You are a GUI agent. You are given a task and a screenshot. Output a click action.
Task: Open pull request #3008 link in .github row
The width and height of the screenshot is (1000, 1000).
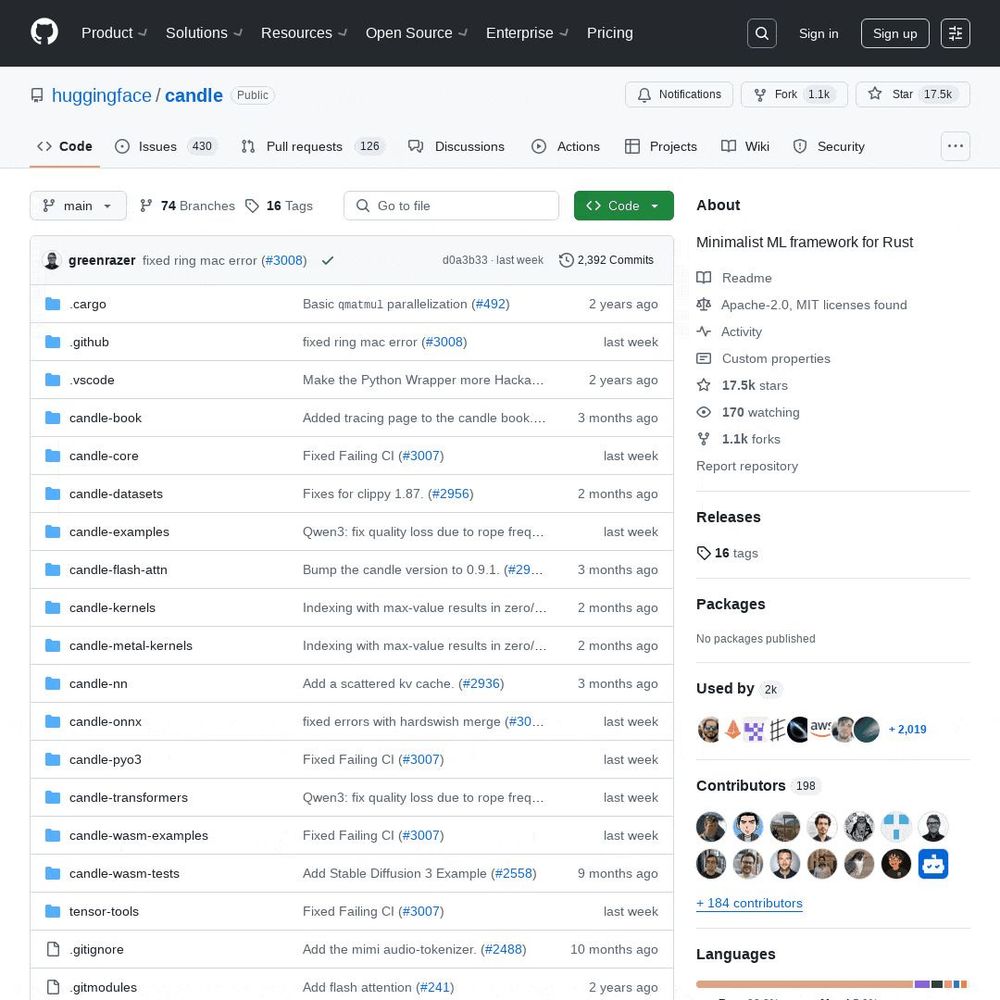(445, 342)
